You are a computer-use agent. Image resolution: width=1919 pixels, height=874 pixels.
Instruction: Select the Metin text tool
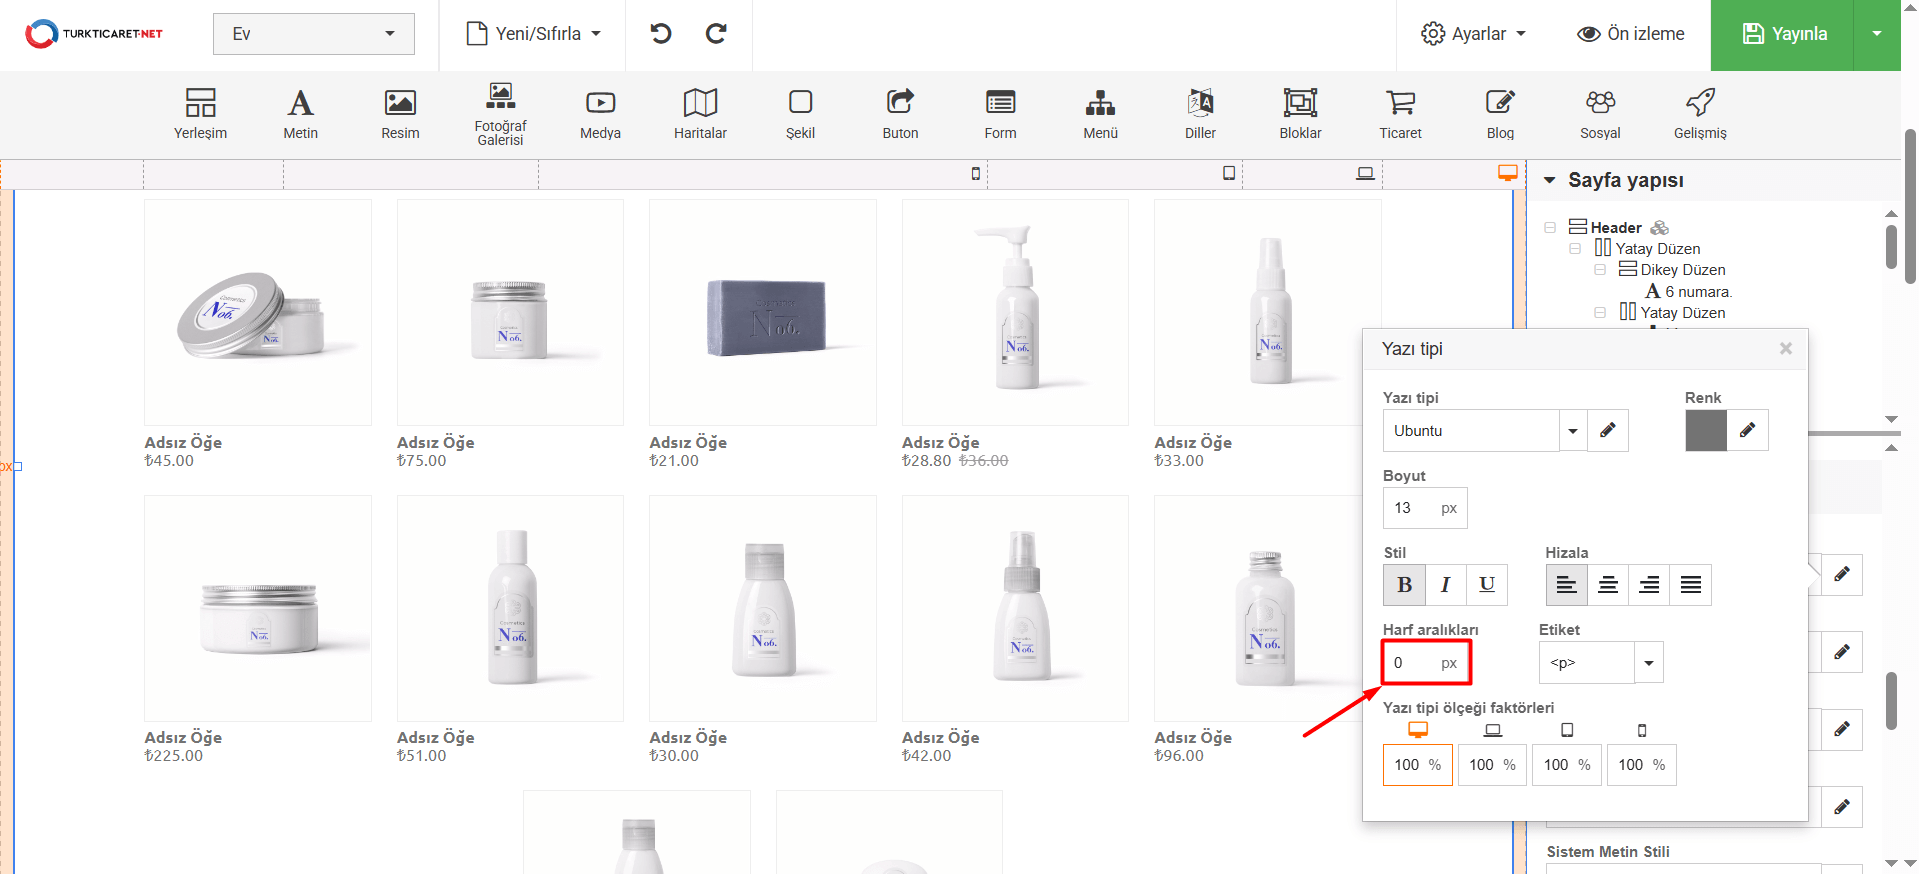click(x=300, y=113)
